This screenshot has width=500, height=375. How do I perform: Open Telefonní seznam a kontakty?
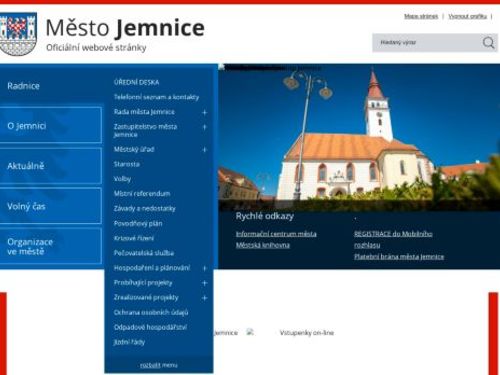point(156,97)
